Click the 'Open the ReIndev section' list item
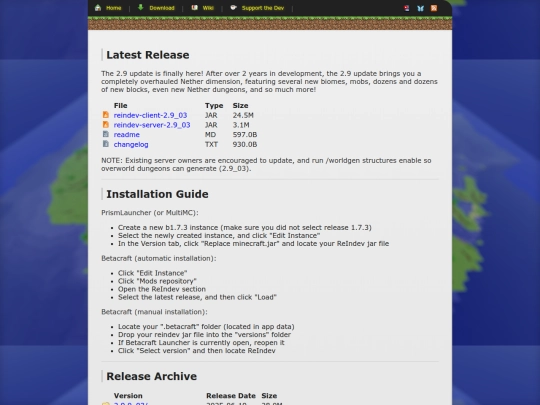 (162, 289)
